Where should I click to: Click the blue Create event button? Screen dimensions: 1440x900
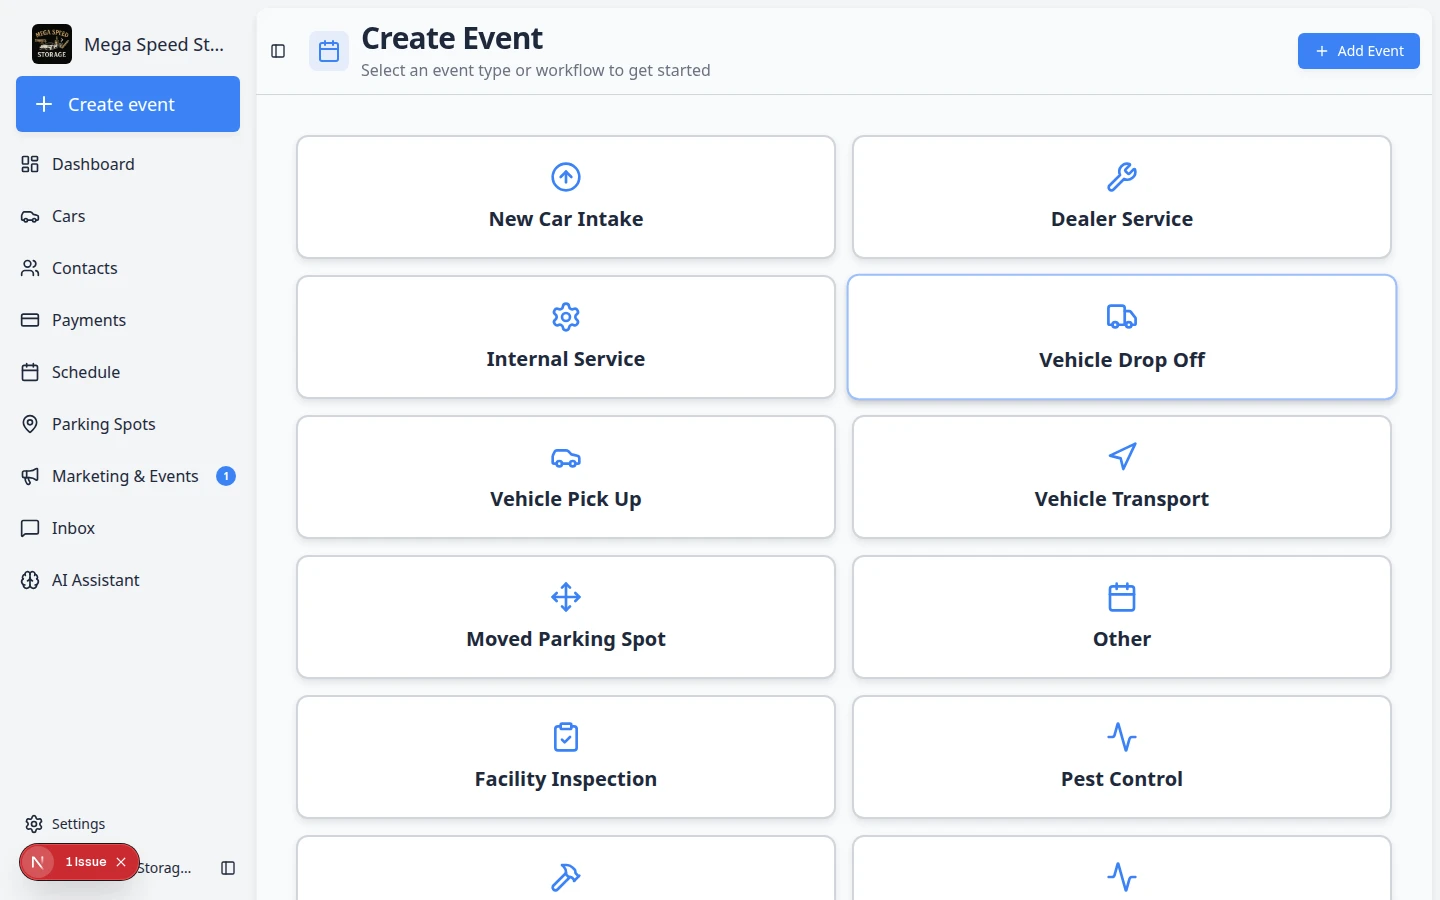[128, 104]
